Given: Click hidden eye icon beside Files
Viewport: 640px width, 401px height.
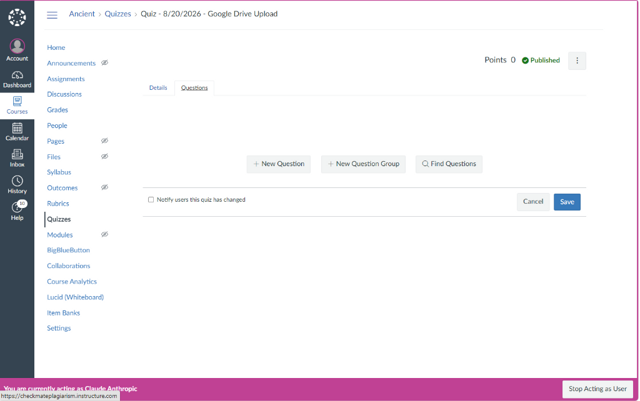Looking at the screenshot, I should 104,156.
